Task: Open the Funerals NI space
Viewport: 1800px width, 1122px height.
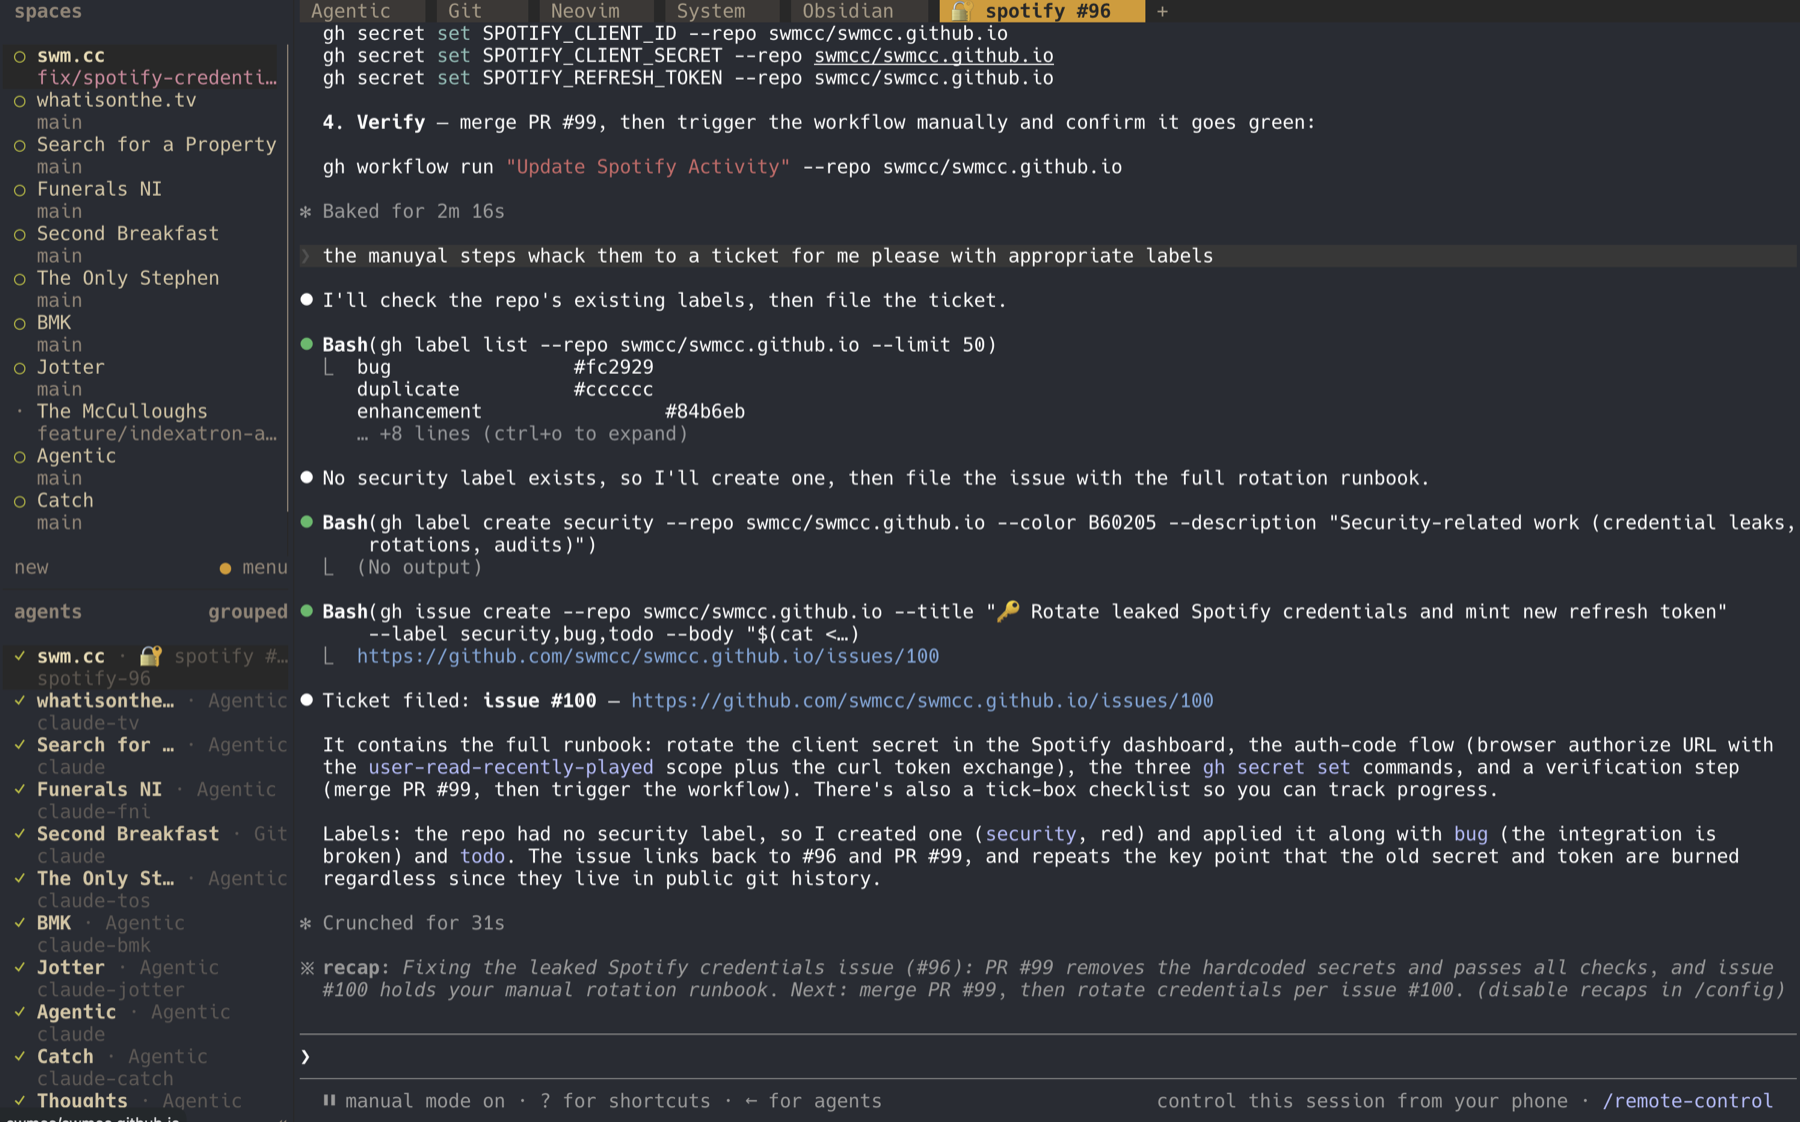Action: 145,199
